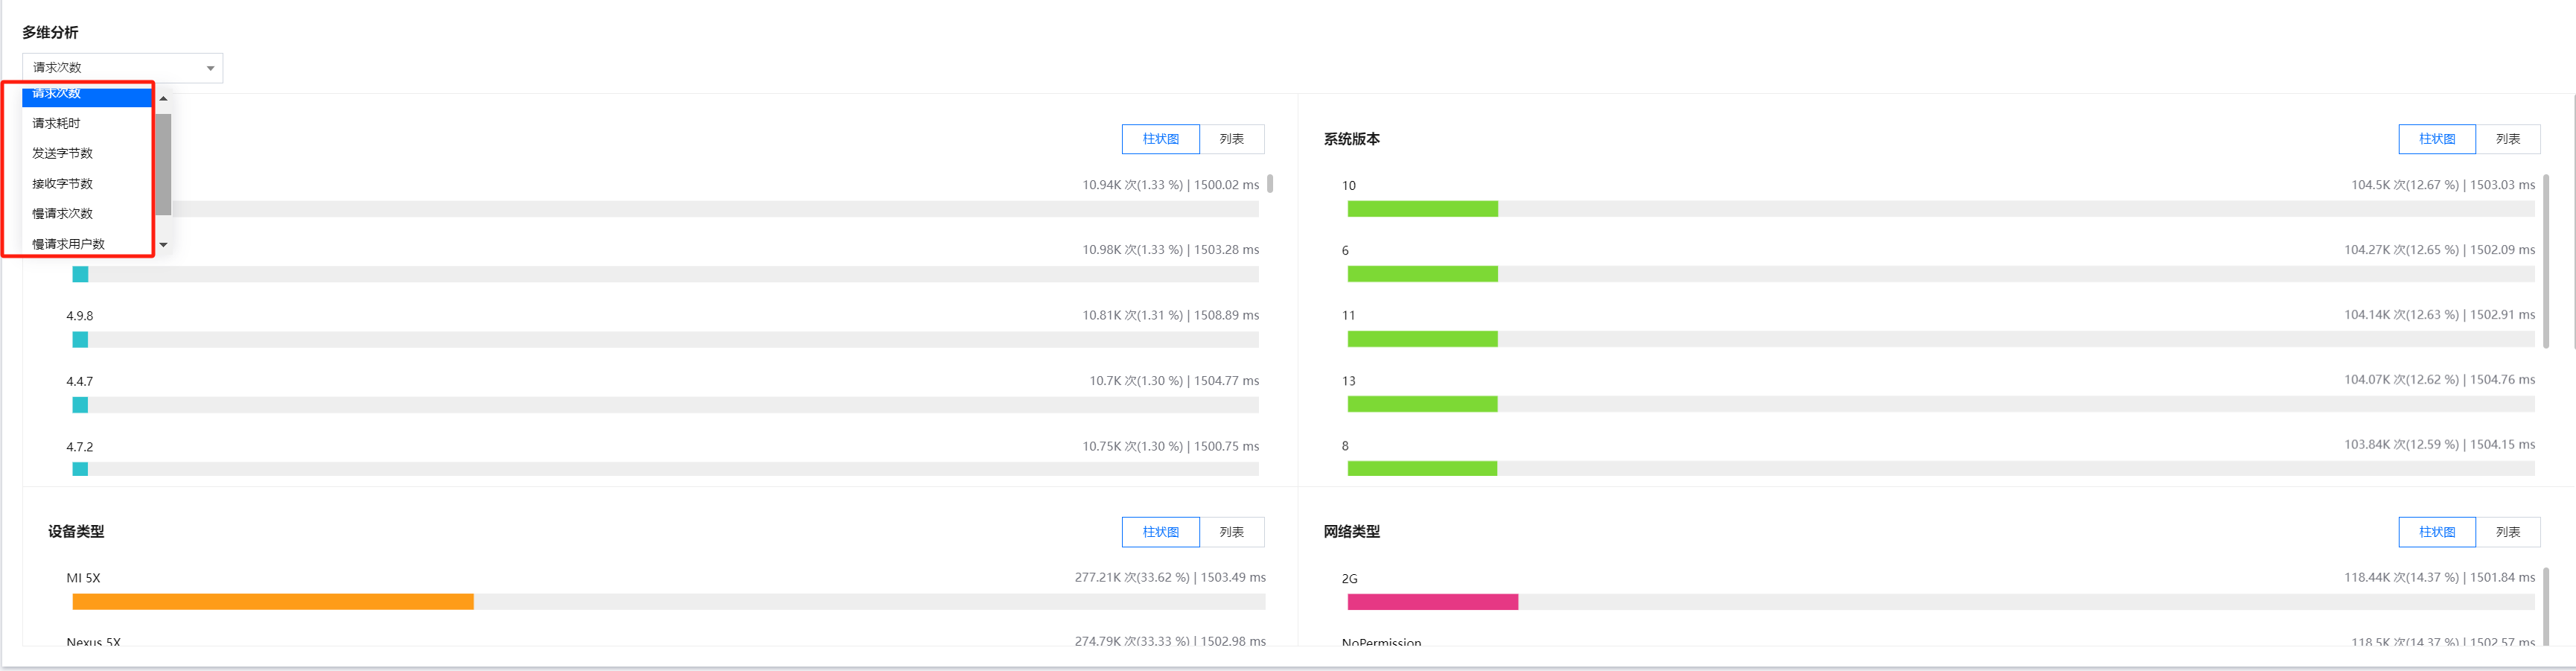
Task: Open the 请求次数 metric dropdown
Action: click(x=122, y=68)
